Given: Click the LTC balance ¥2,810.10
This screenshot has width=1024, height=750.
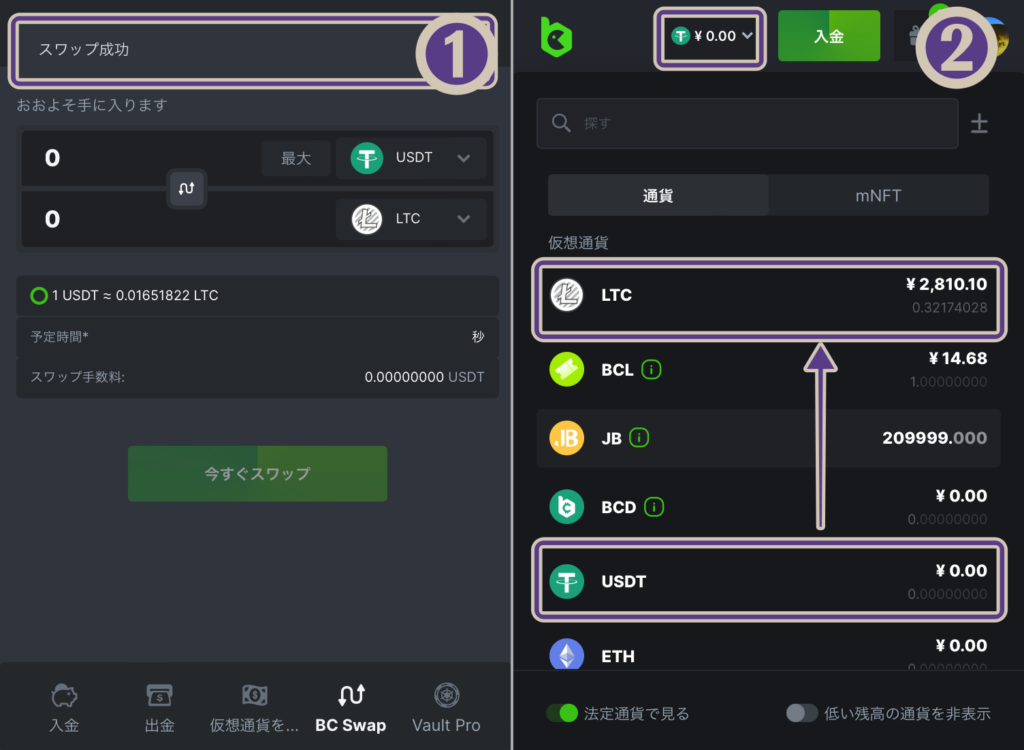Looking at the screenshot, I should click(946, 284).
